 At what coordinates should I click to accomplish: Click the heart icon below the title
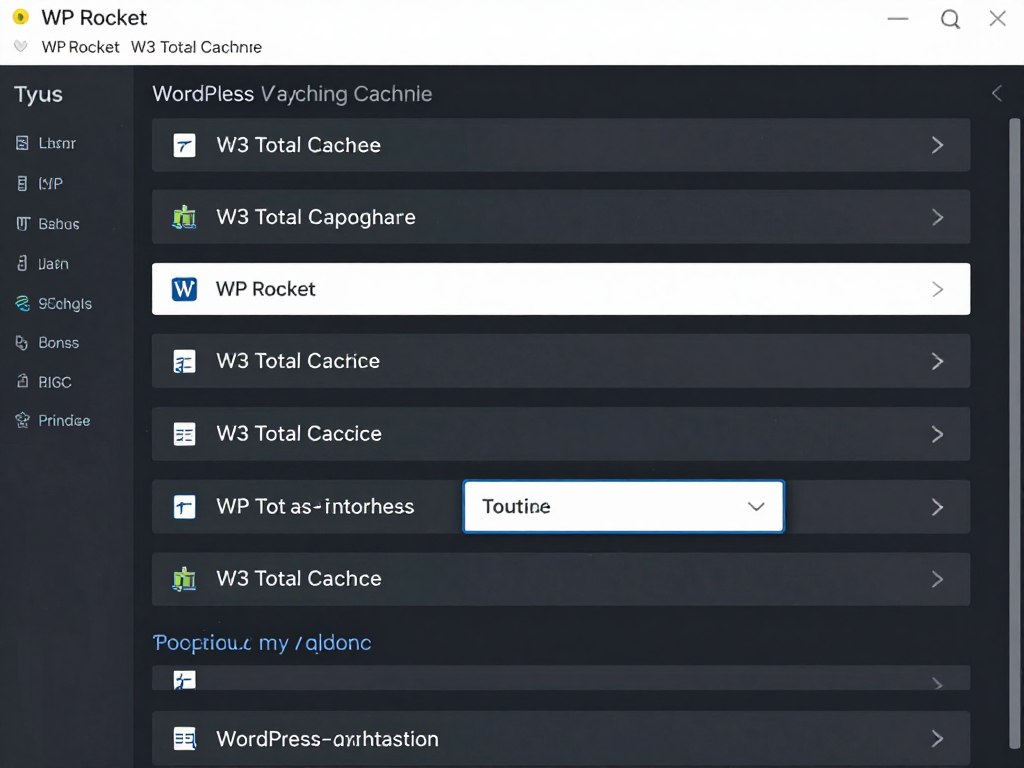click(21, 47)
